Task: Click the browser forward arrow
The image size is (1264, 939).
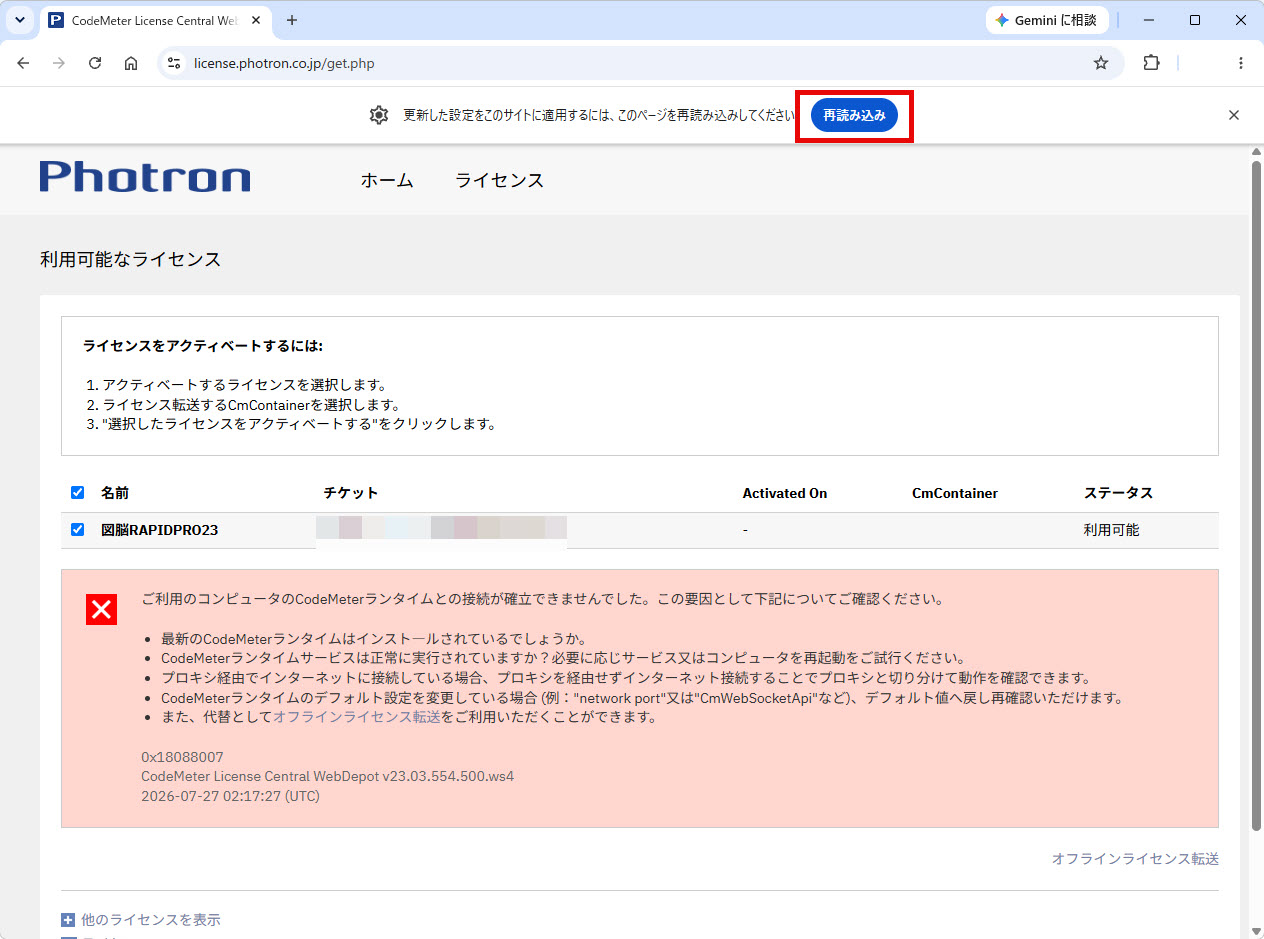Action: 59,63
